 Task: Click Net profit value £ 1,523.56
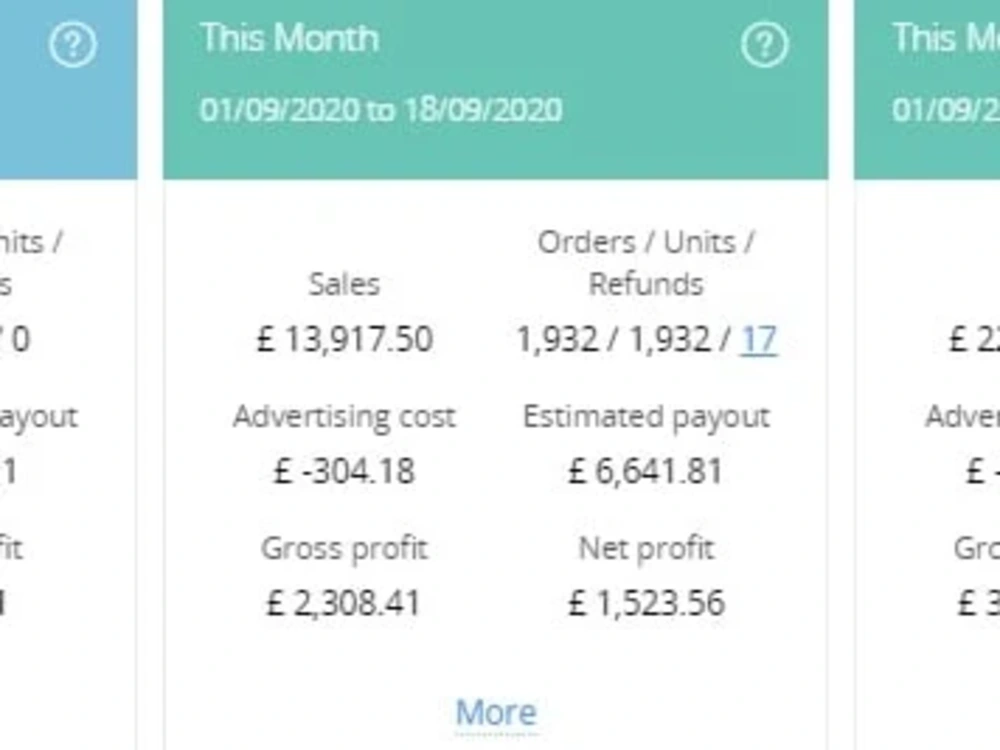pyautogui.click(x=646, y=603)
